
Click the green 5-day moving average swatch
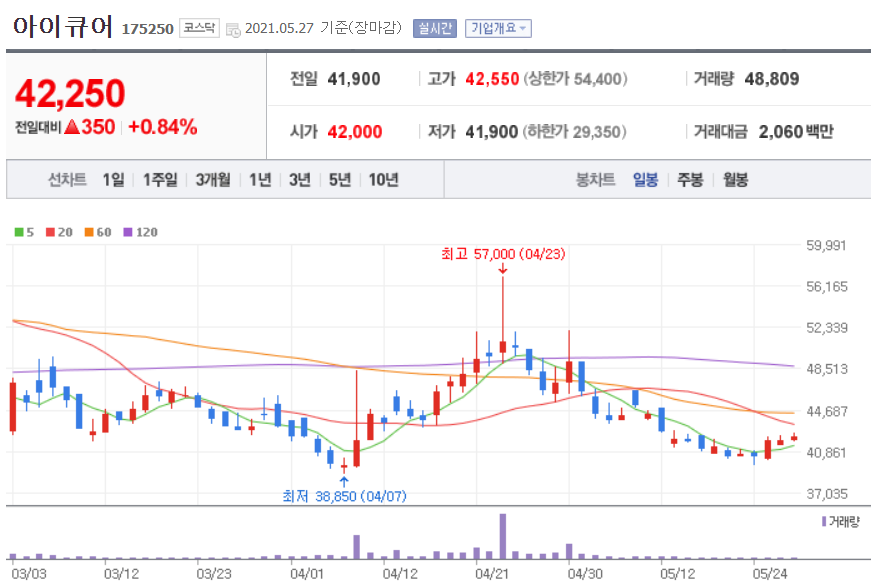tap(19, 232)
